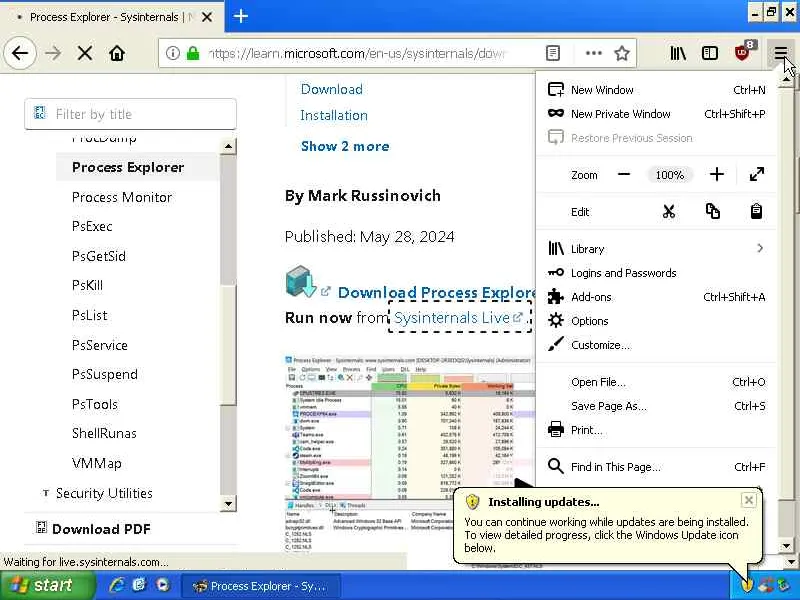Image resolution: width=800 pixels, height=600 pixels.
Task: Open the uBlock Origin shield icon
Action: (x=743, y=52)
